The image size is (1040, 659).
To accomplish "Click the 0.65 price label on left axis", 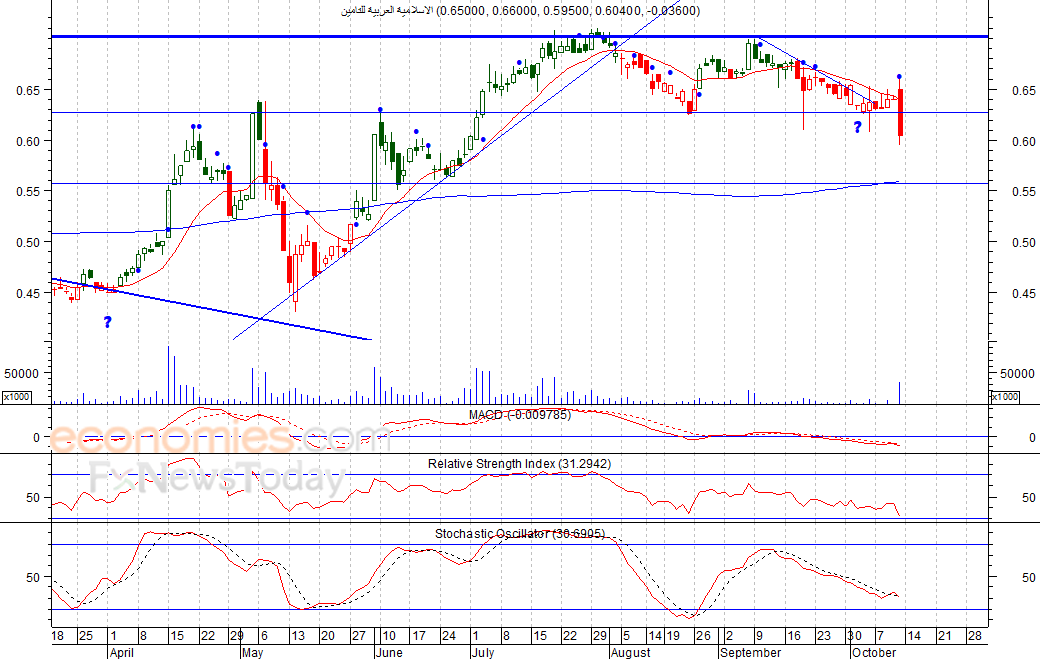I will coord(30,90).
